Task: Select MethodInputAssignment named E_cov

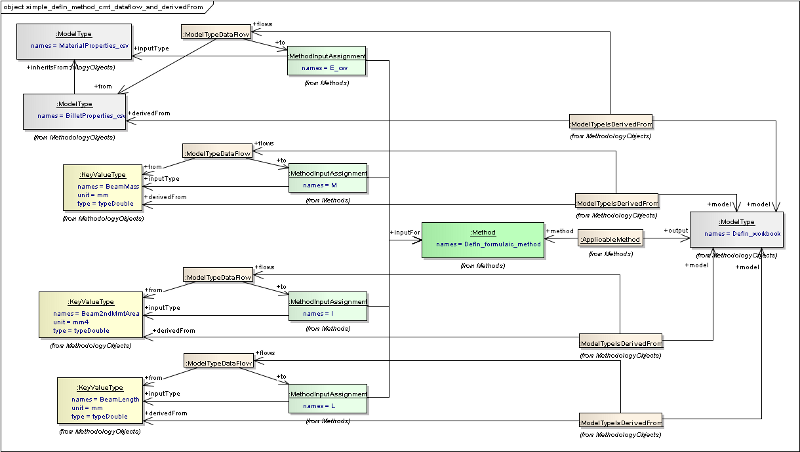Action: coord(327,61)
